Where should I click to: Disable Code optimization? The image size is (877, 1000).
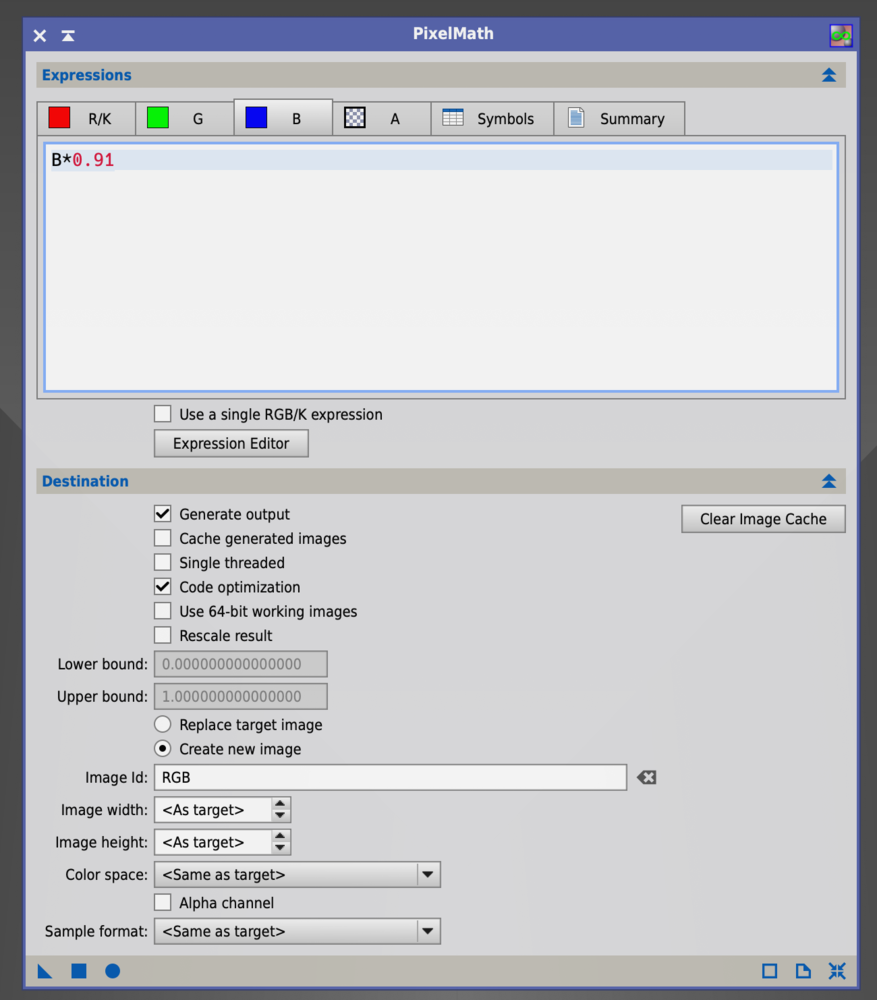[162, 587]
